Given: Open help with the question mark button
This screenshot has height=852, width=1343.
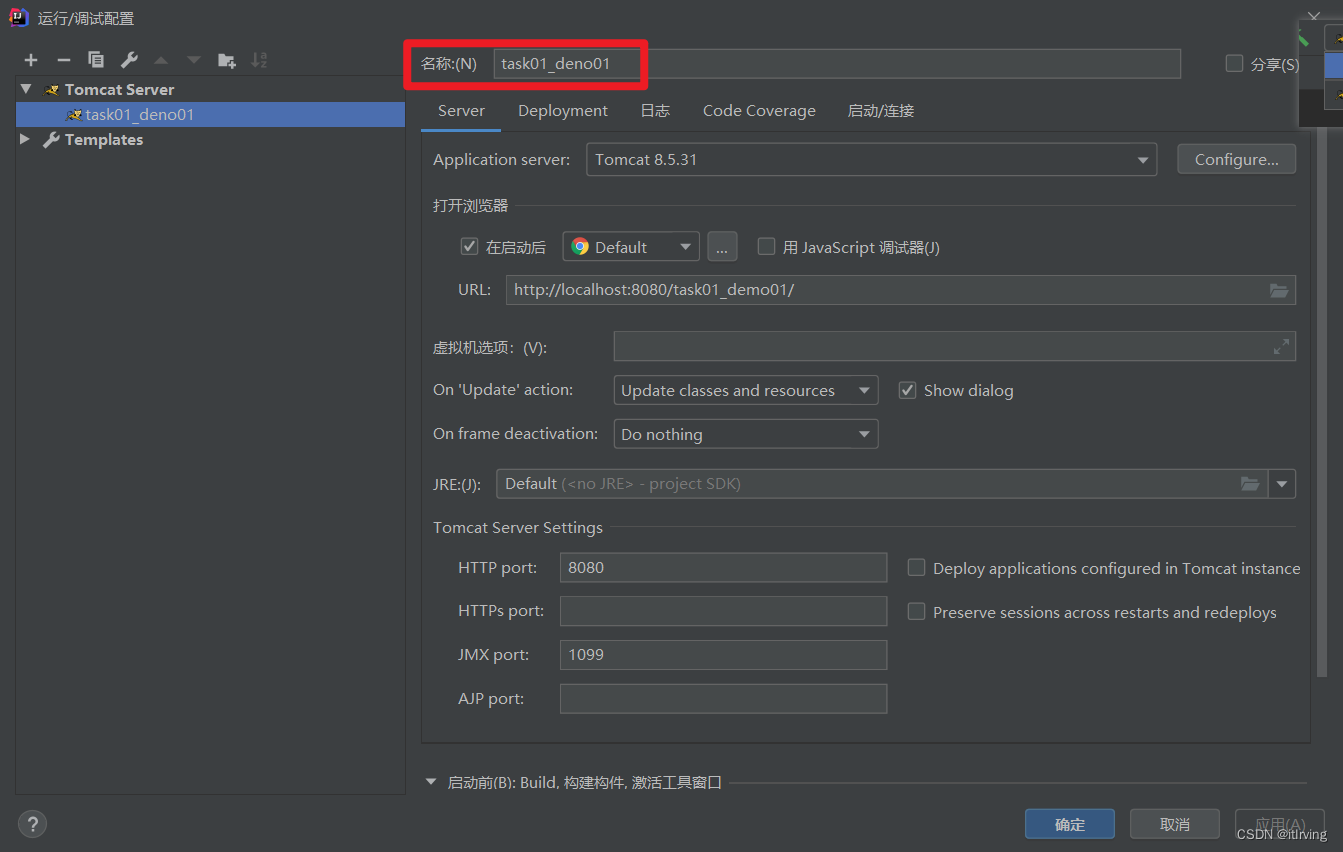Looking at the screenshot, I should [33, 824].
